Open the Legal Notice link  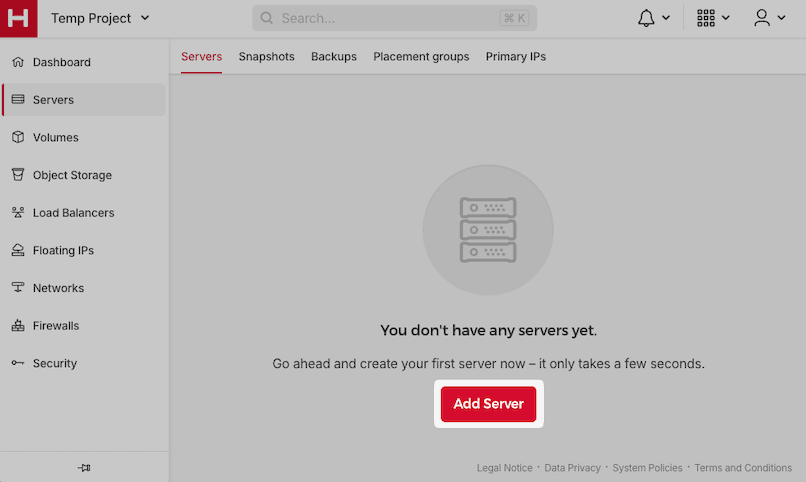click(504, 468)
